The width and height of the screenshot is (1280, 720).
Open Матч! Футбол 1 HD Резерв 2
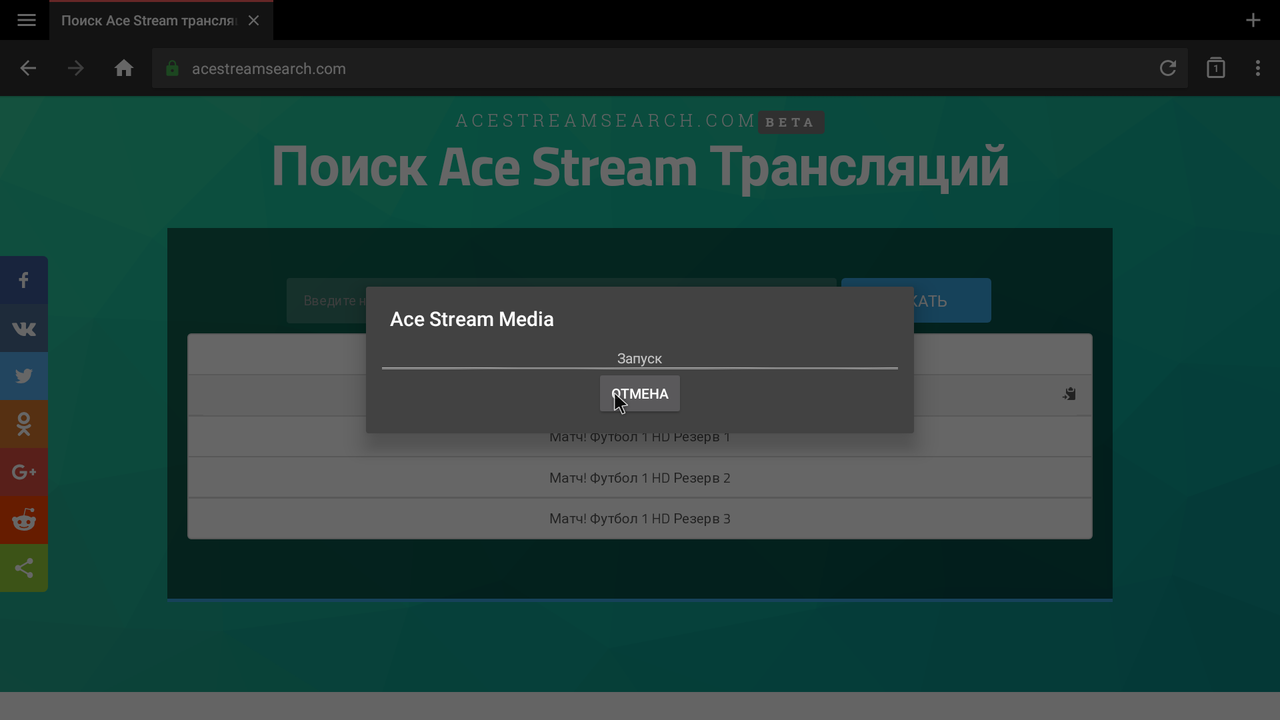coord(640,478)
